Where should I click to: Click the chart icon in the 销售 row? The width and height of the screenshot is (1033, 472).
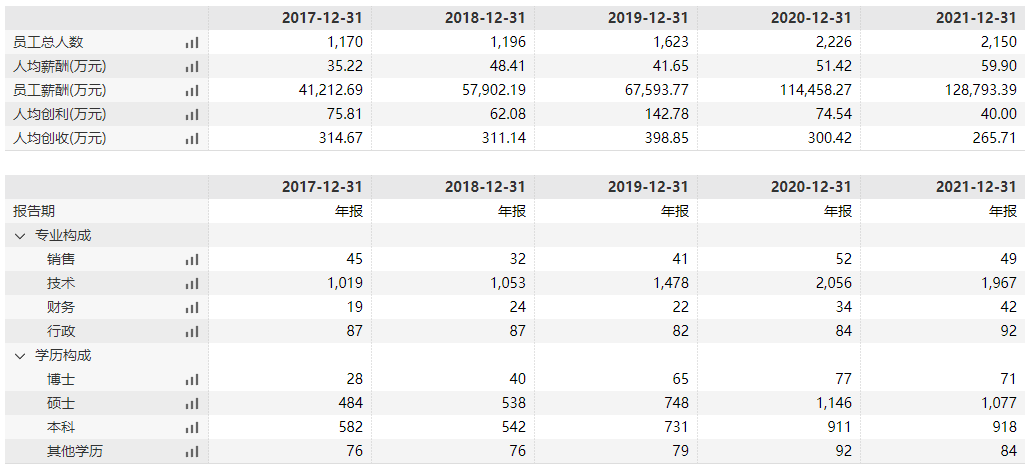click(x=192, y=259)
